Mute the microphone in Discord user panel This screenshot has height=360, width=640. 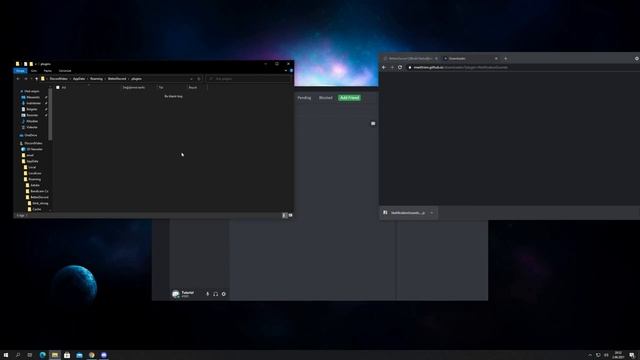[x=207, y=294]
